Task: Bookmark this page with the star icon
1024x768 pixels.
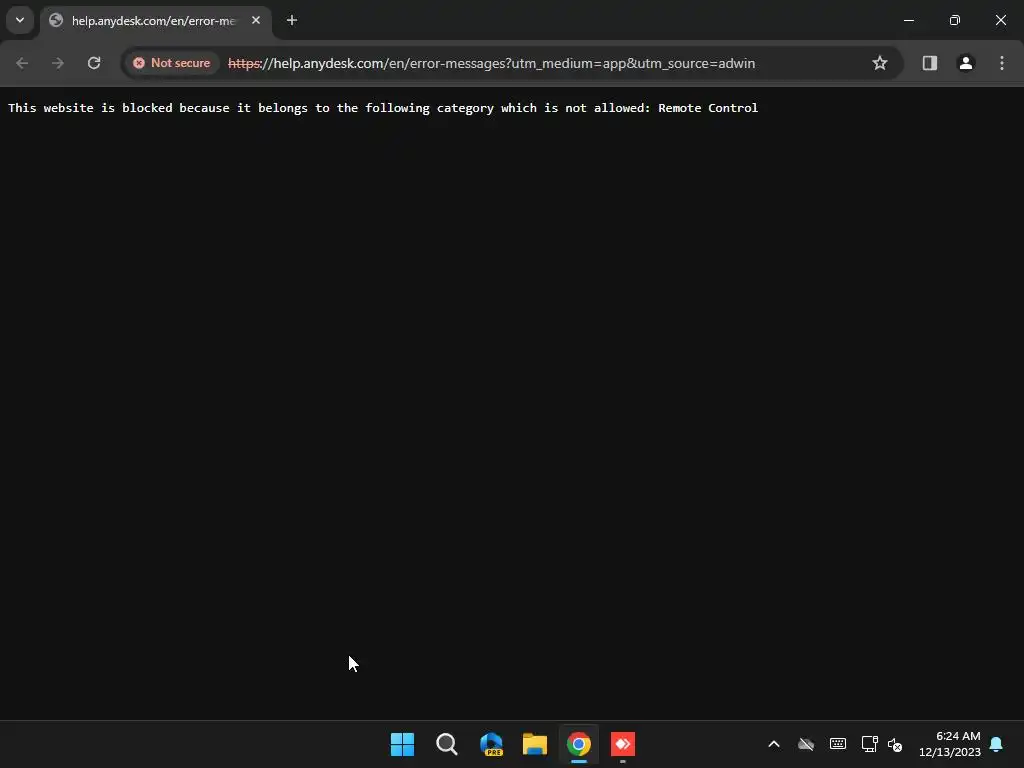Action: coord(880,63)
